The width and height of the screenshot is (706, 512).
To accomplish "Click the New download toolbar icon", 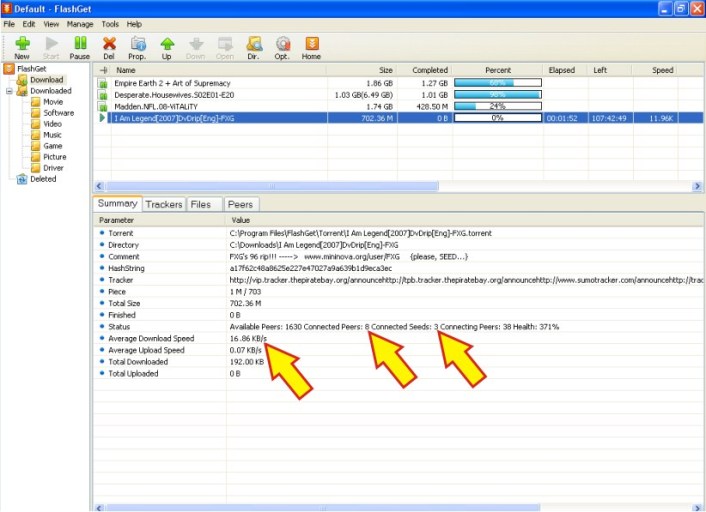I will click(22, 48).
